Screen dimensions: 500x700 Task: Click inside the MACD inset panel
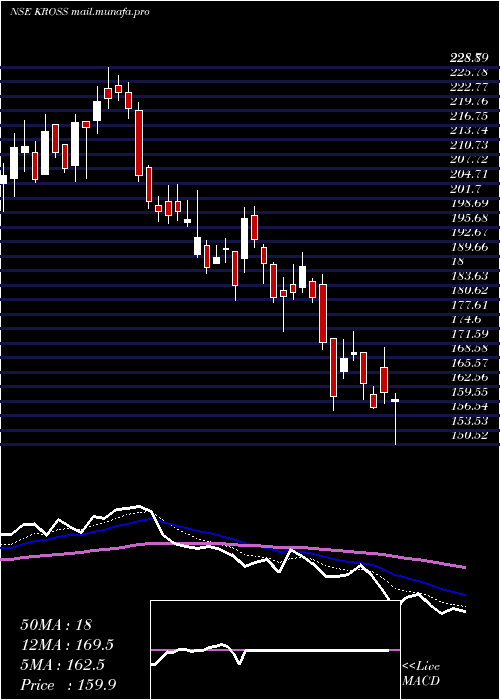pyautogui.click(x=275, y=650)
